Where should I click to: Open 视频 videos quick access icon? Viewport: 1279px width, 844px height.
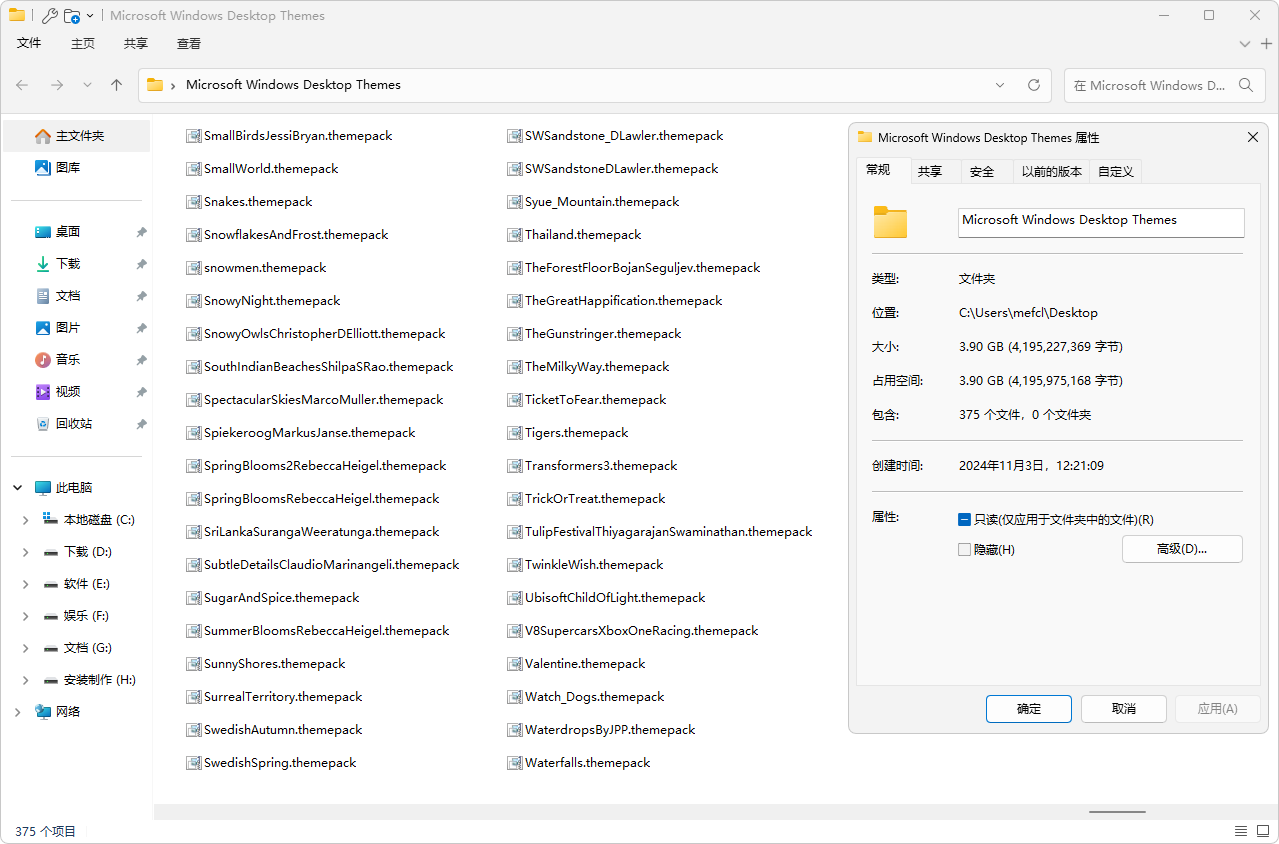(x=43, y=392)
